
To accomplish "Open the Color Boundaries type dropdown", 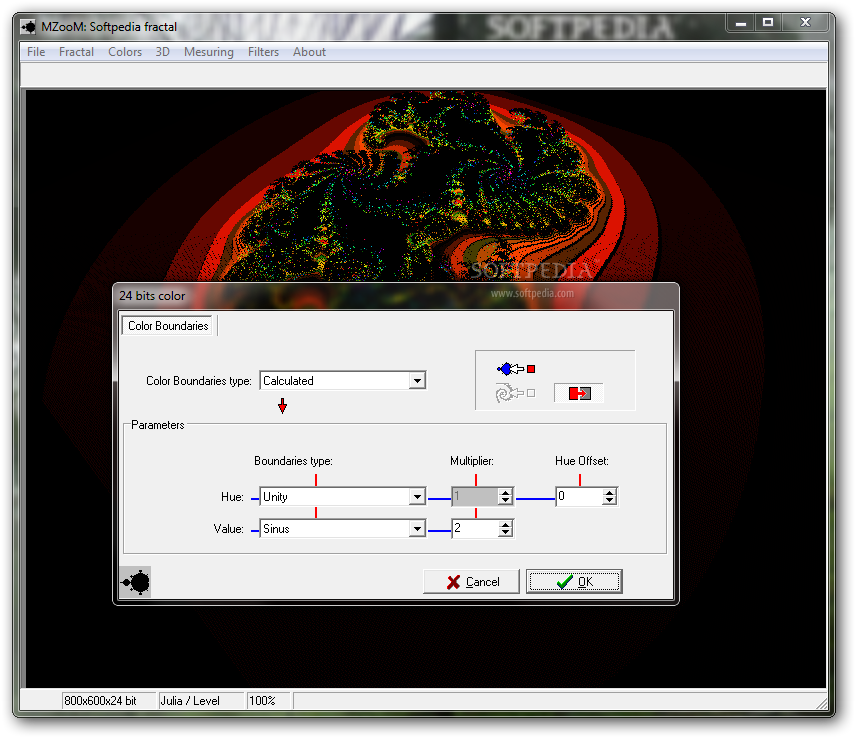I will [417, 380].
